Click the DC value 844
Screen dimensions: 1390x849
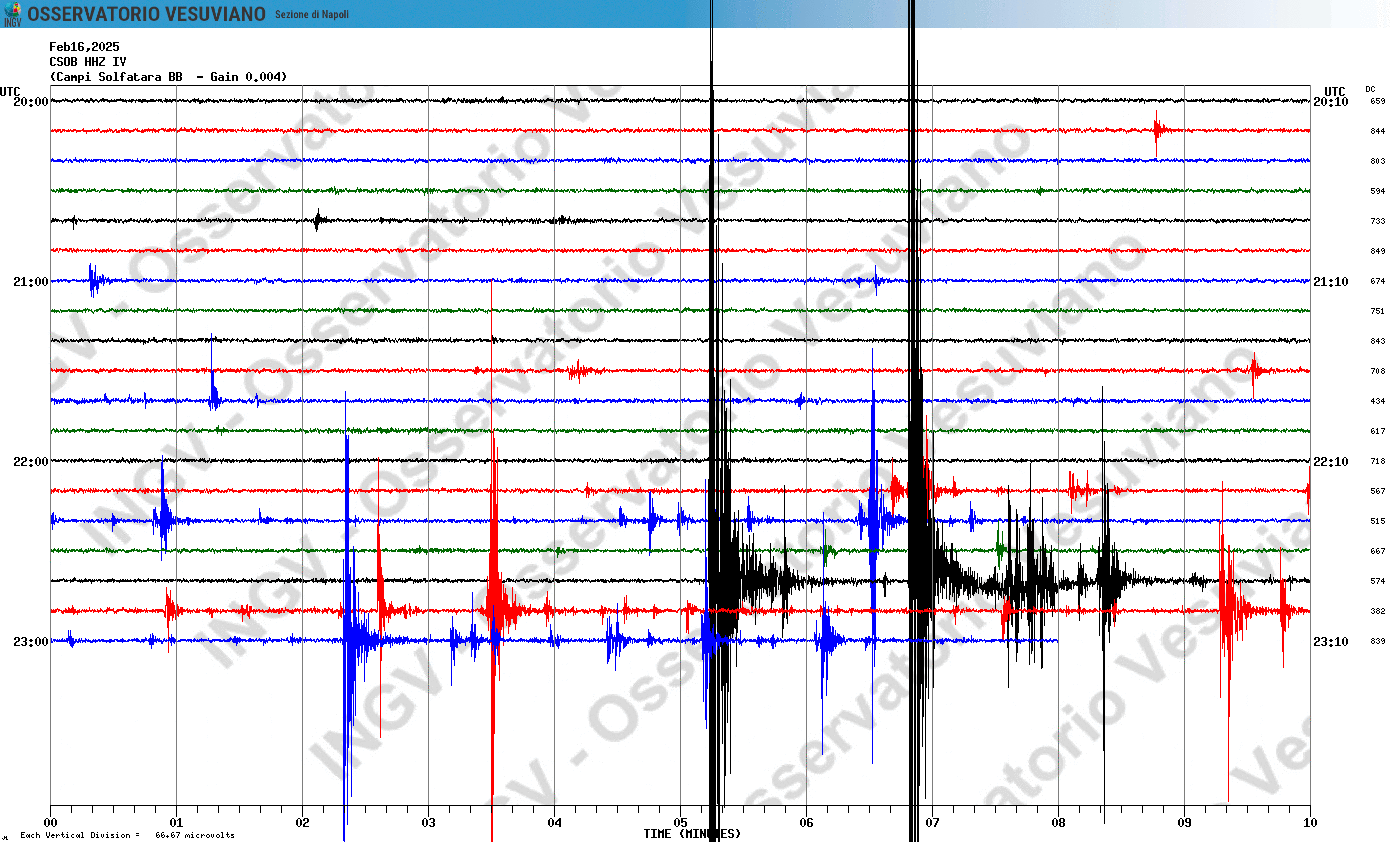click(x=1377, y=131)
